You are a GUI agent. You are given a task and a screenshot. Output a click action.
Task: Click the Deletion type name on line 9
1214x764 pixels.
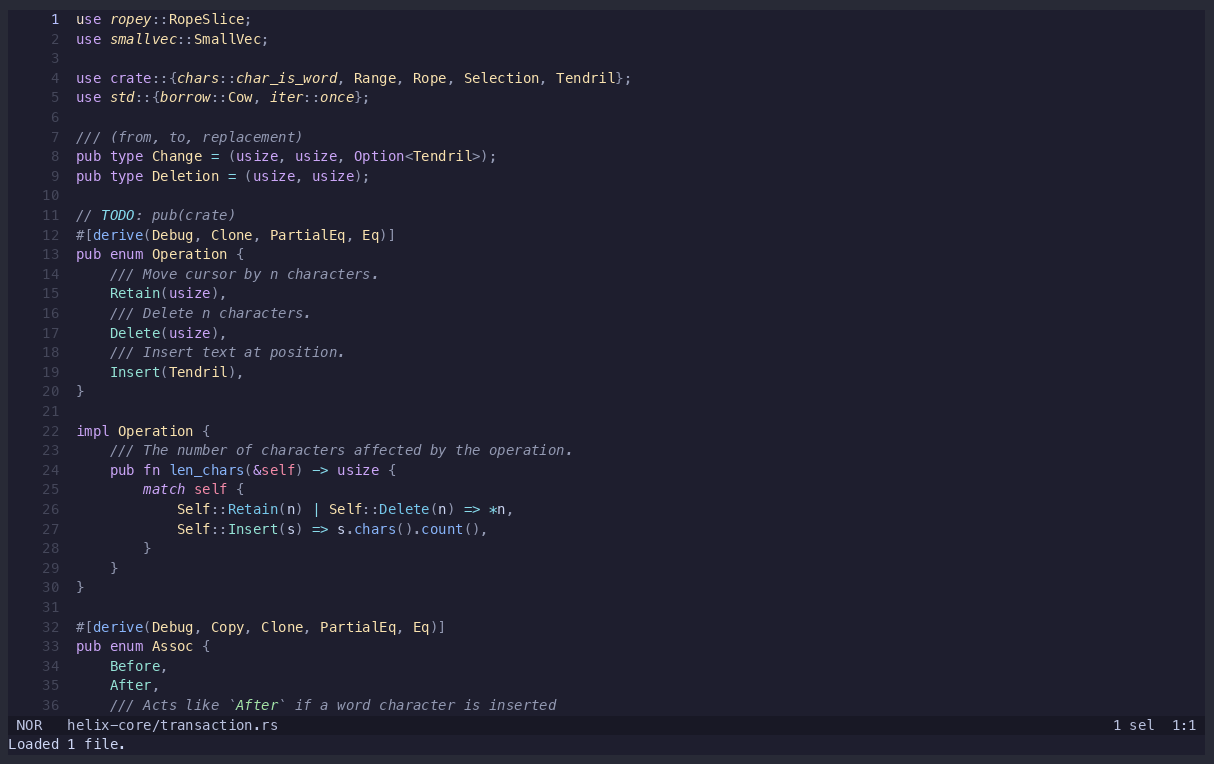185,176
